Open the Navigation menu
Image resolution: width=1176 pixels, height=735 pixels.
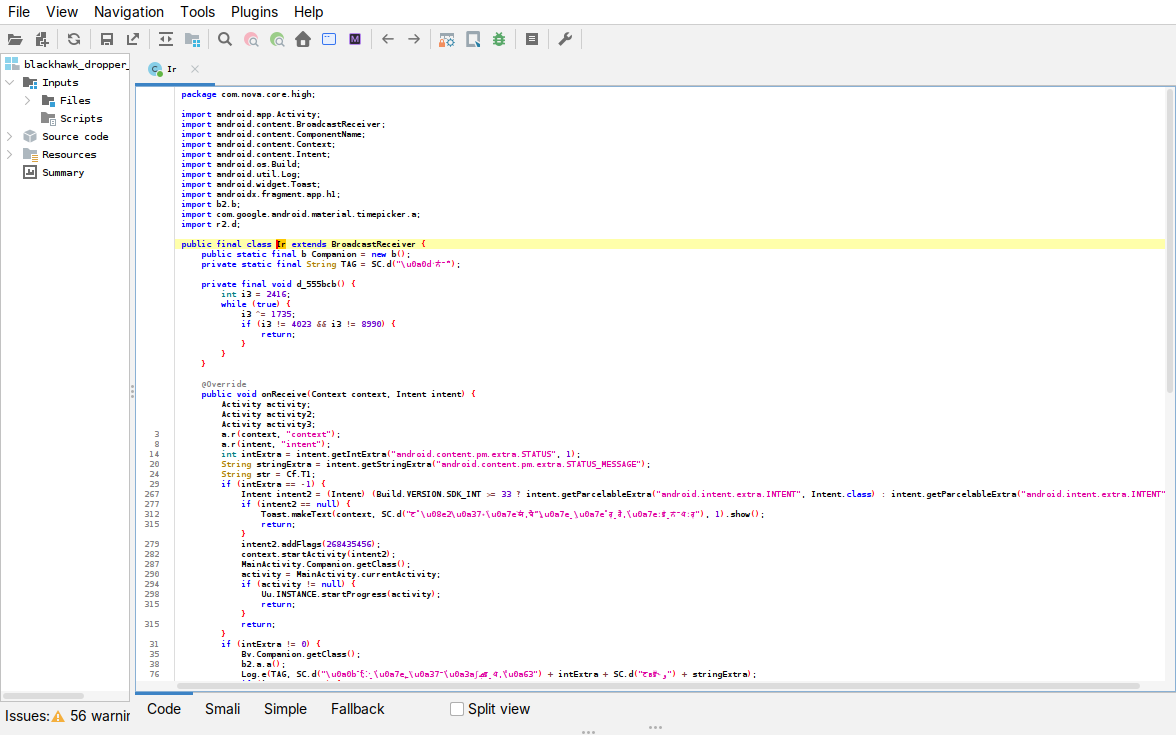click(129, 12)
